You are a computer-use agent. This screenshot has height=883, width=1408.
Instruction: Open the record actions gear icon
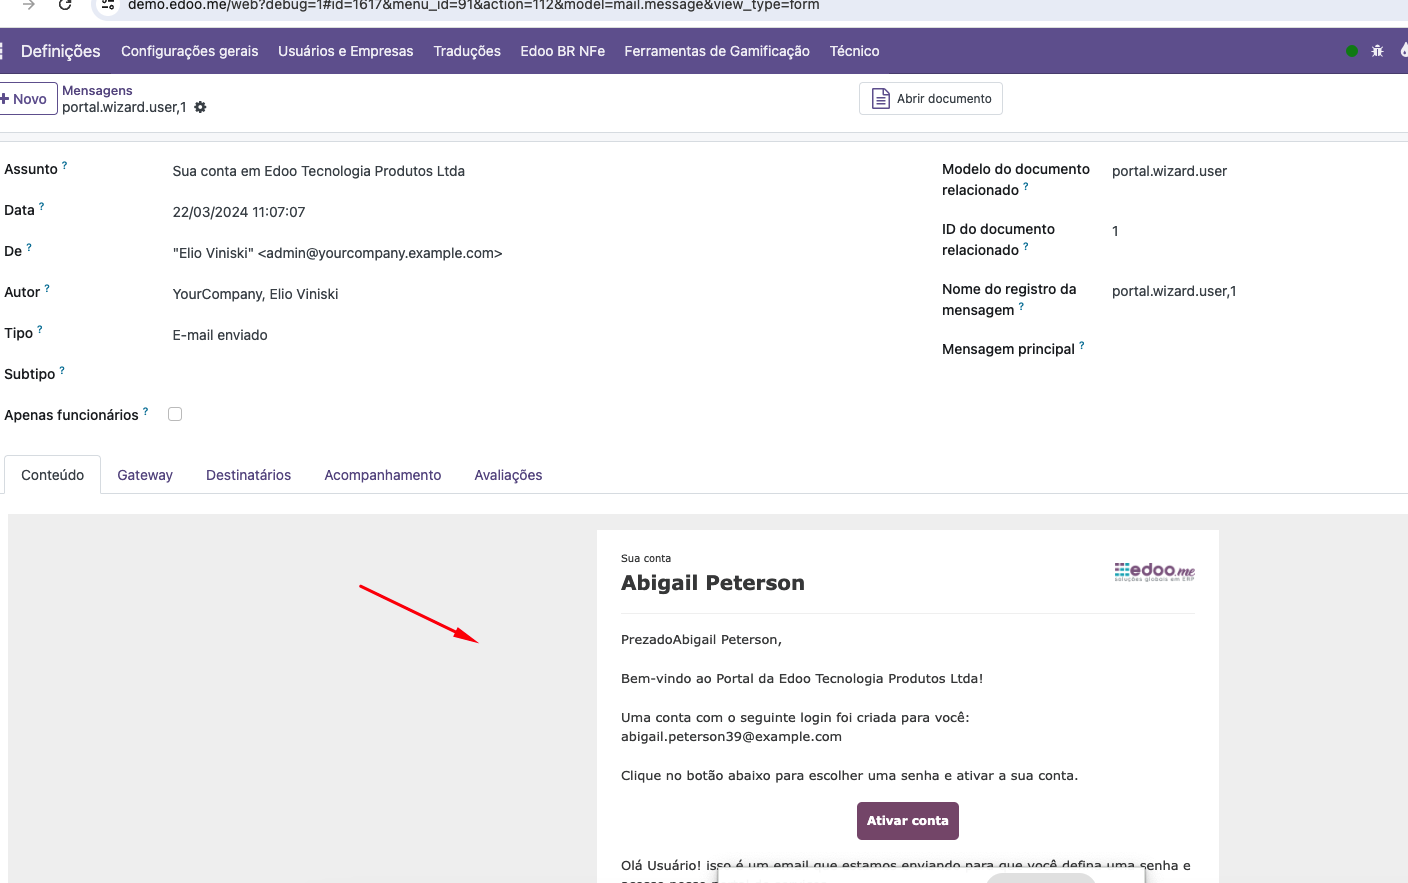[200, 107]
